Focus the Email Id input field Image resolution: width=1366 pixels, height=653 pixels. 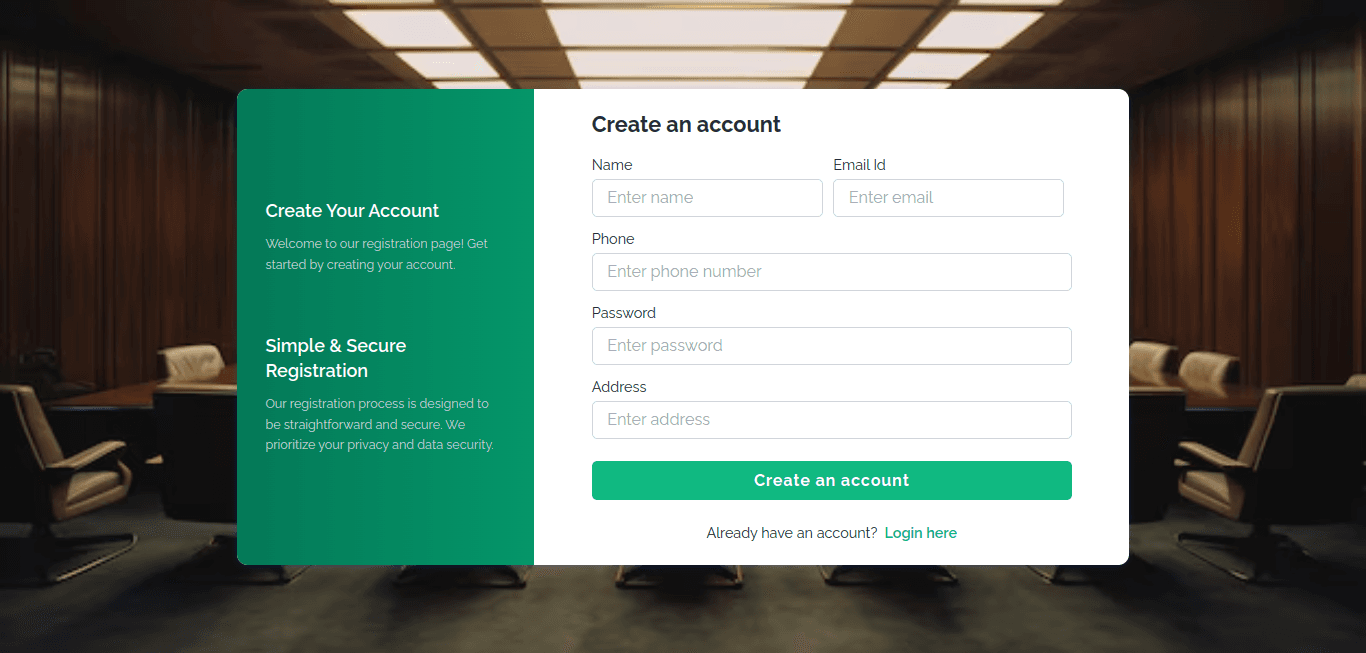[948, 198]
